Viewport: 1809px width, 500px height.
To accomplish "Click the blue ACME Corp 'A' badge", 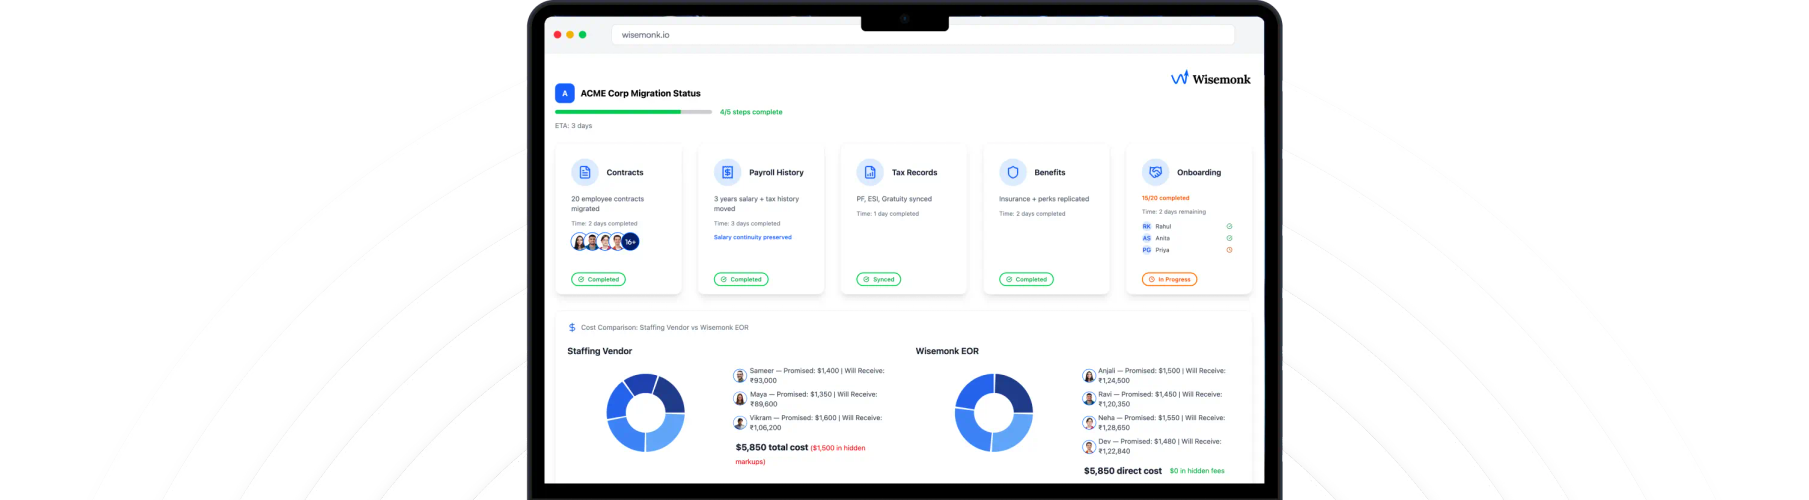I will click(564, 93).
